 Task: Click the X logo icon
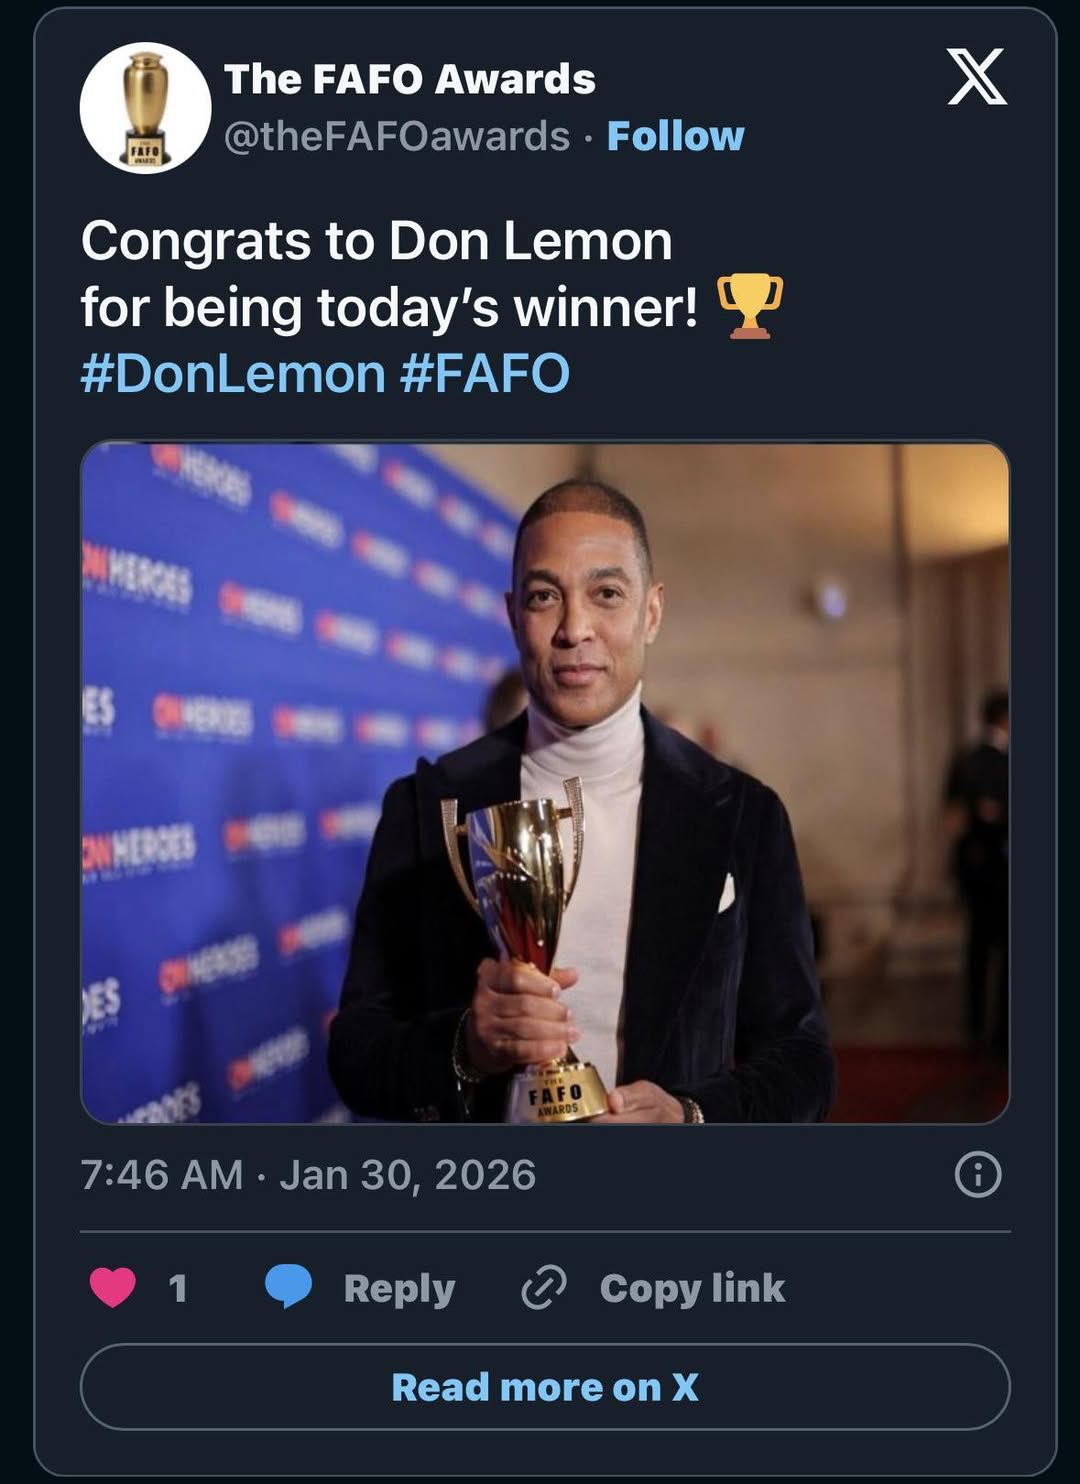click(977, 77)
